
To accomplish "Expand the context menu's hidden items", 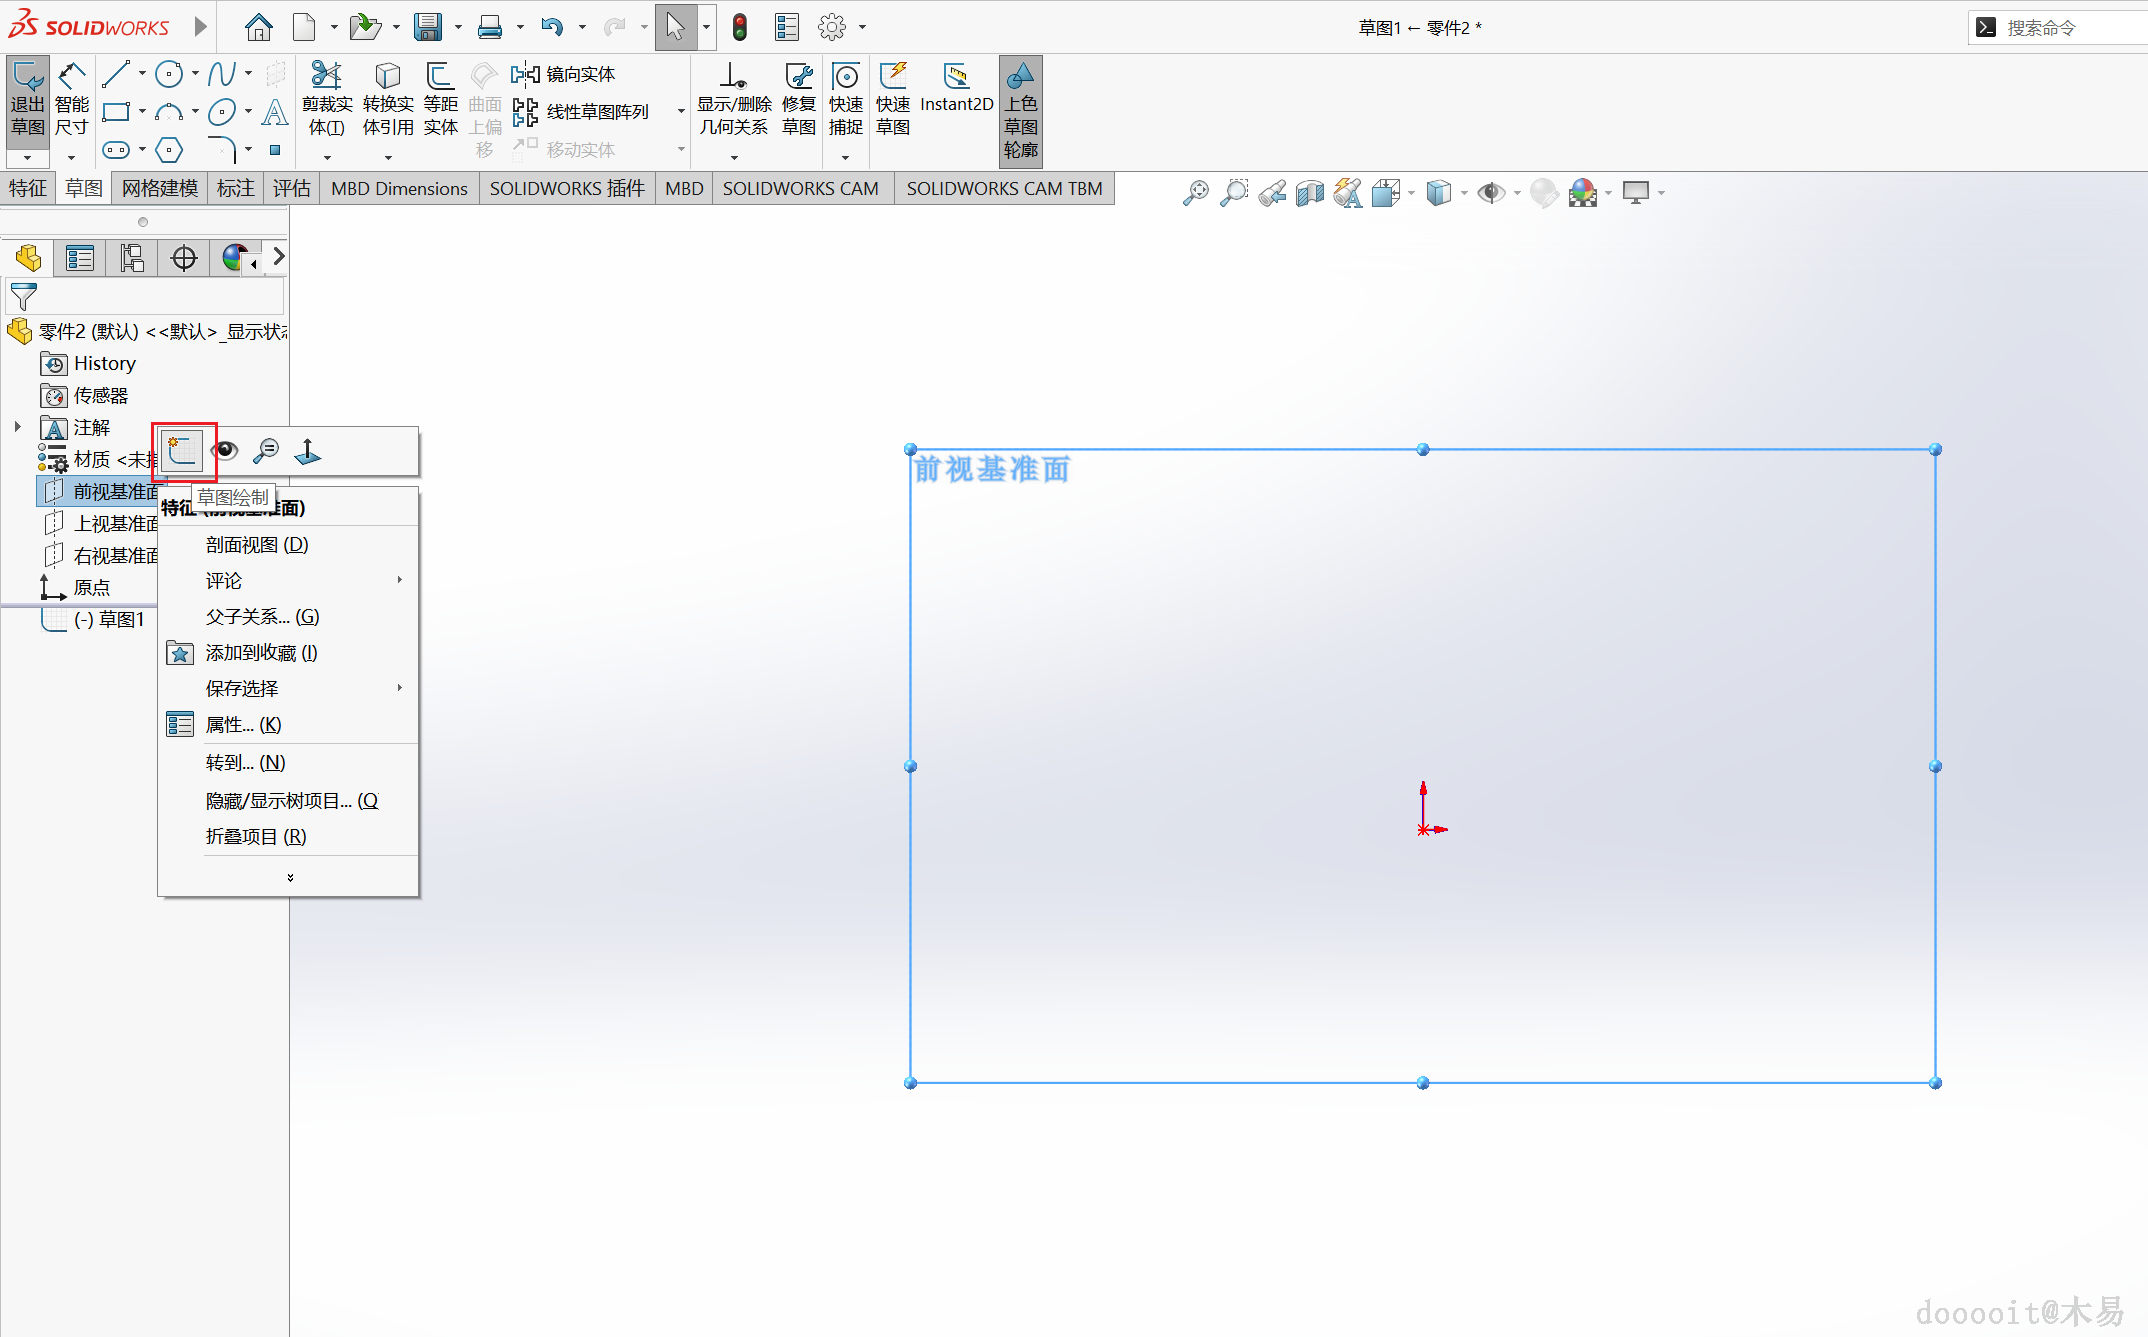I will coord(290,877).
